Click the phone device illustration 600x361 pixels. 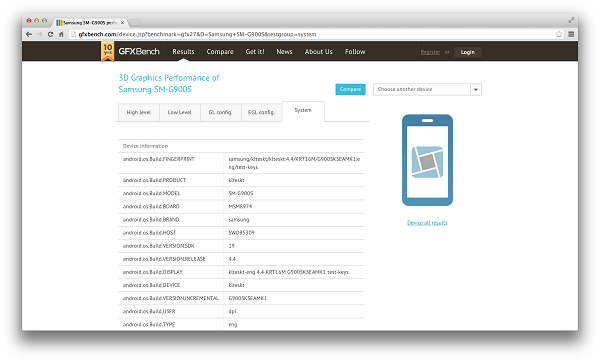click(427, 160)
